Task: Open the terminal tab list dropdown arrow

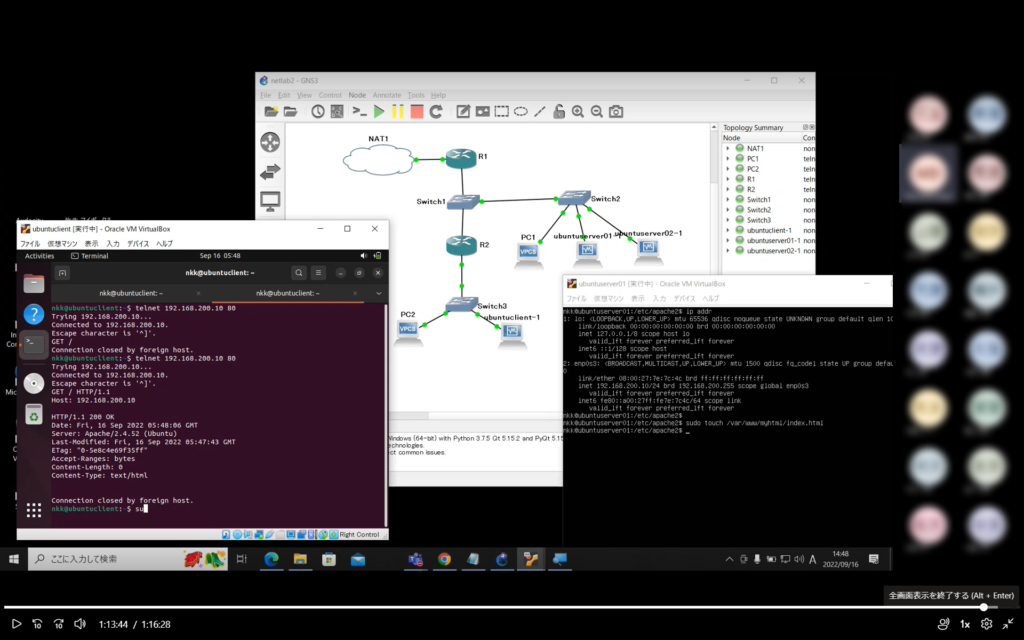Action: (377, 292)
